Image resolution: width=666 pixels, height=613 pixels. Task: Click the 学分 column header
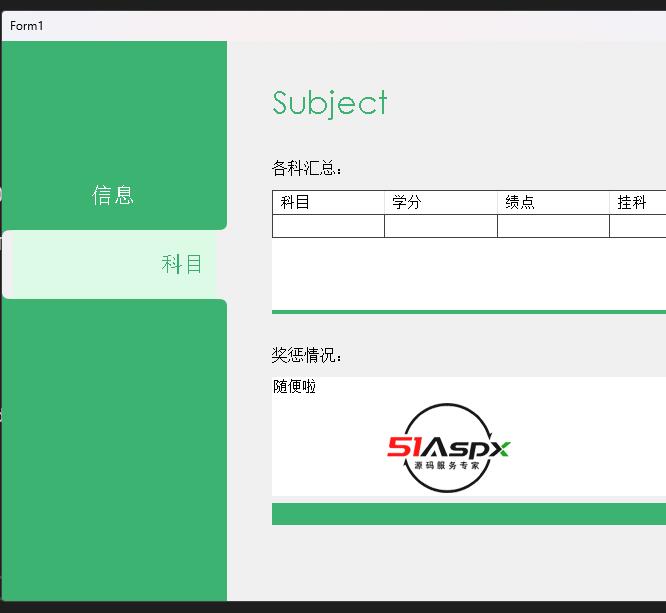point(441,203)
